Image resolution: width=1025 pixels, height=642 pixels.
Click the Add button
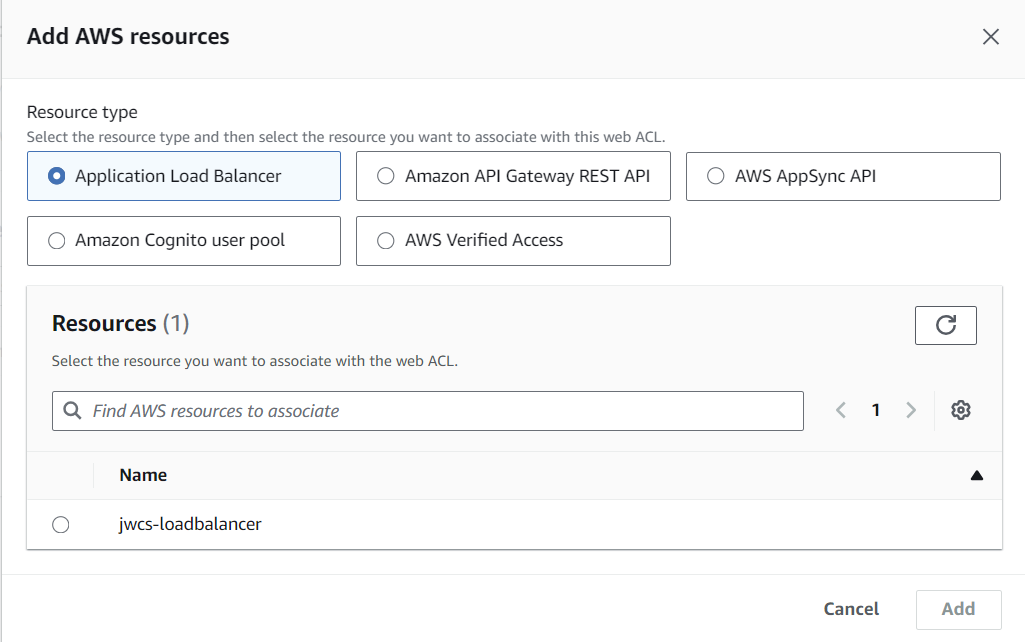(x=958, y=609)
